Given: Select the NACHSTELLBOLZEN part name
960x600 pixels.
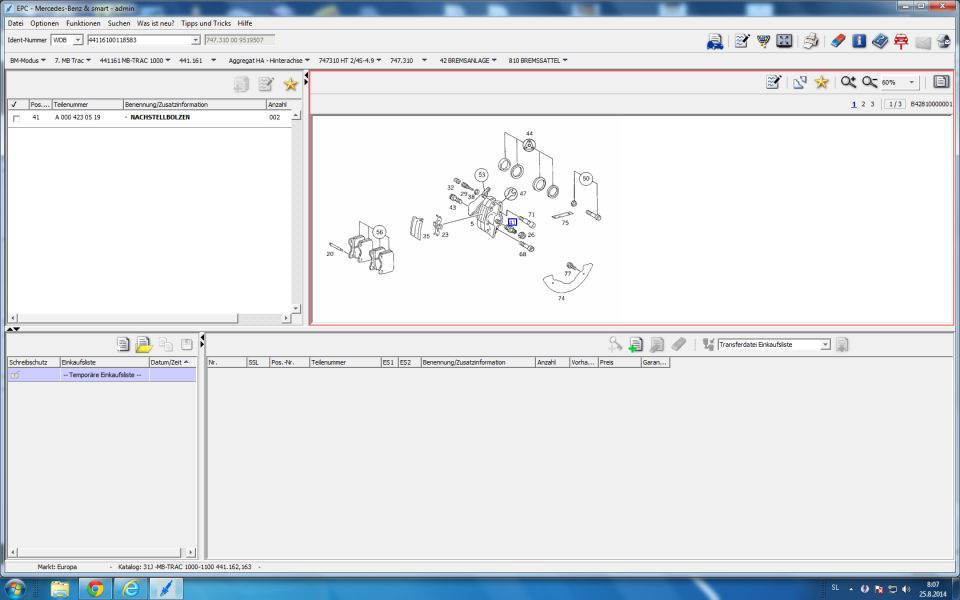Looking at the screenshot, I should (160, 118).
